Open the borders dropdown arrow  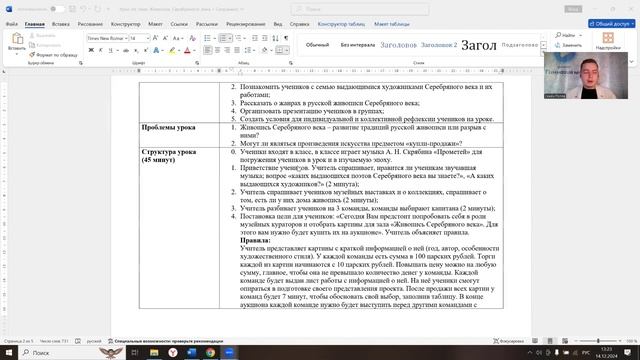click(287, 51)
